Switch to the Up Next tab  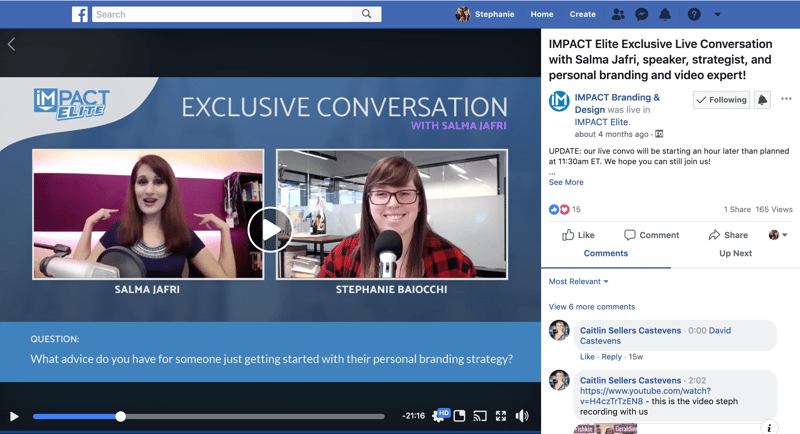735,253
